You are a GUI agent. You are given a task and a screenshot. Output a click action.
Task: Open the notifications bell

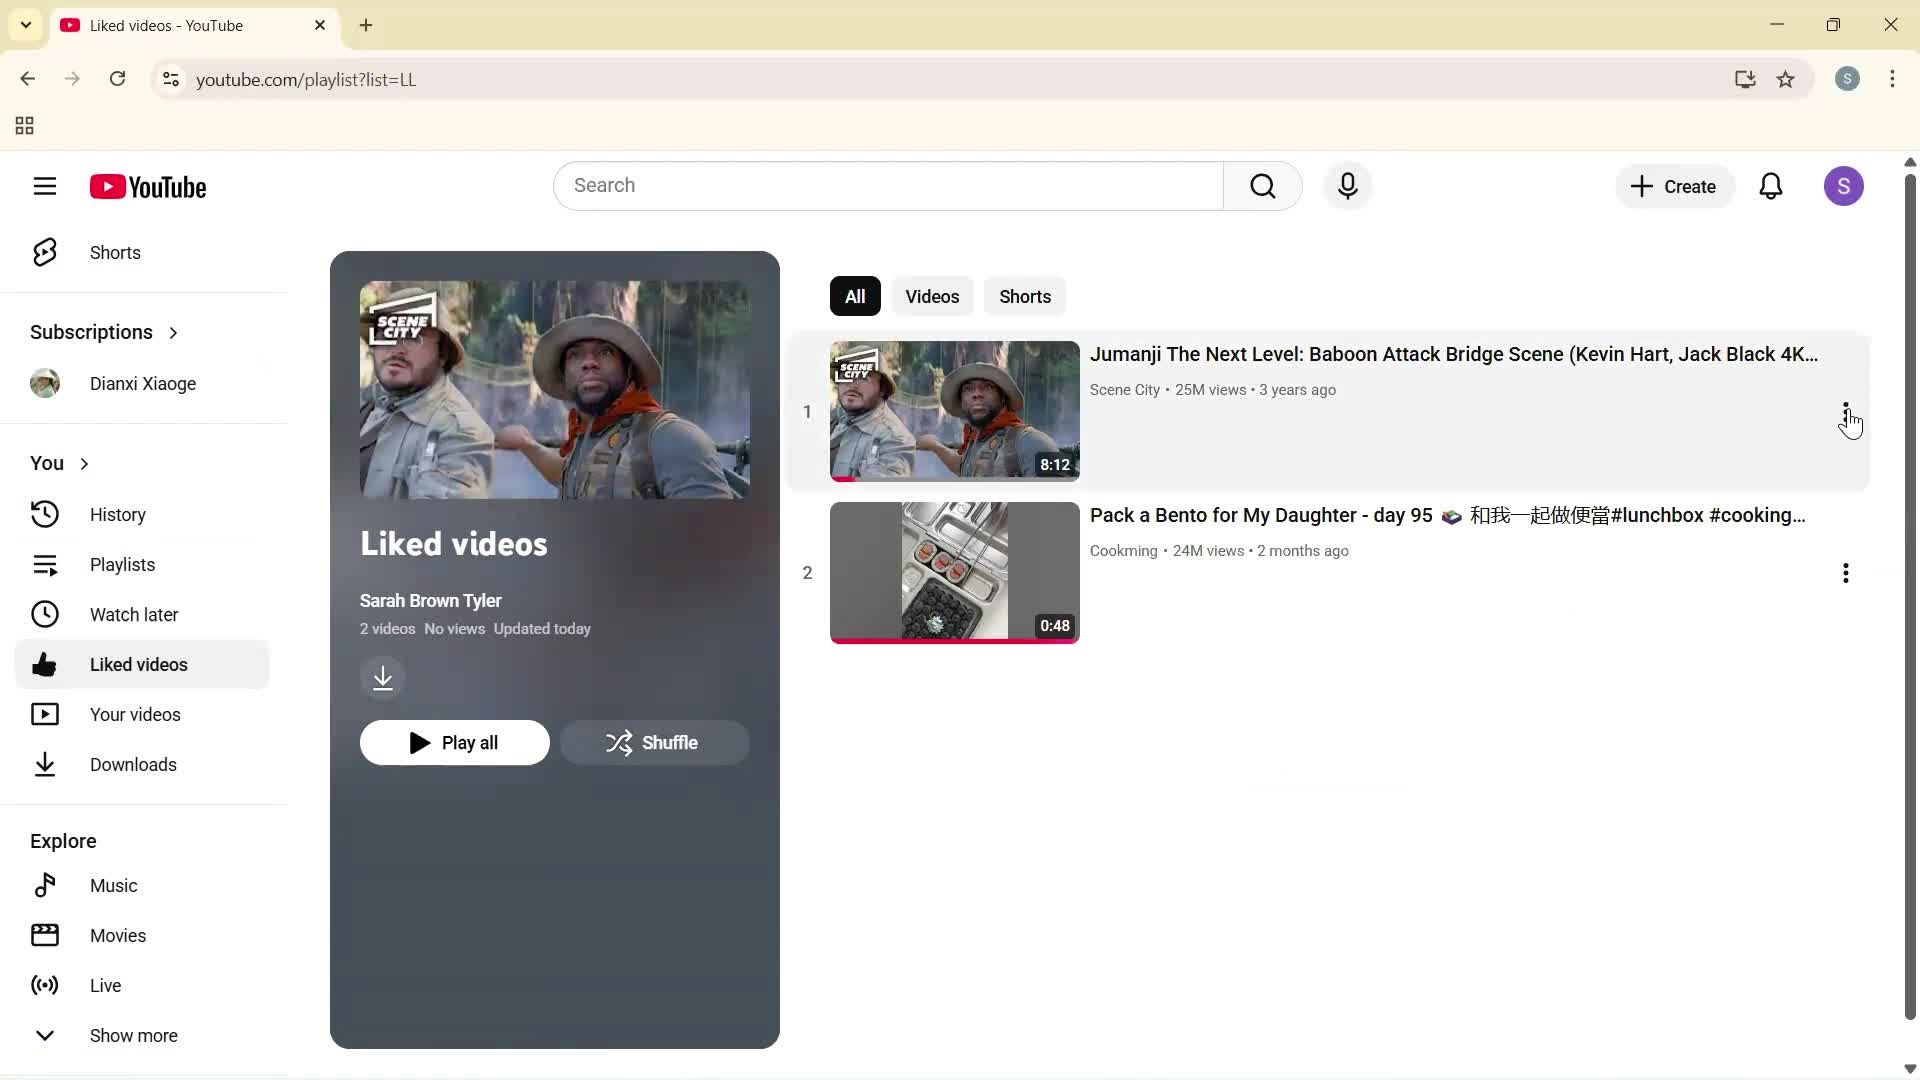(x=1771, y=186)
